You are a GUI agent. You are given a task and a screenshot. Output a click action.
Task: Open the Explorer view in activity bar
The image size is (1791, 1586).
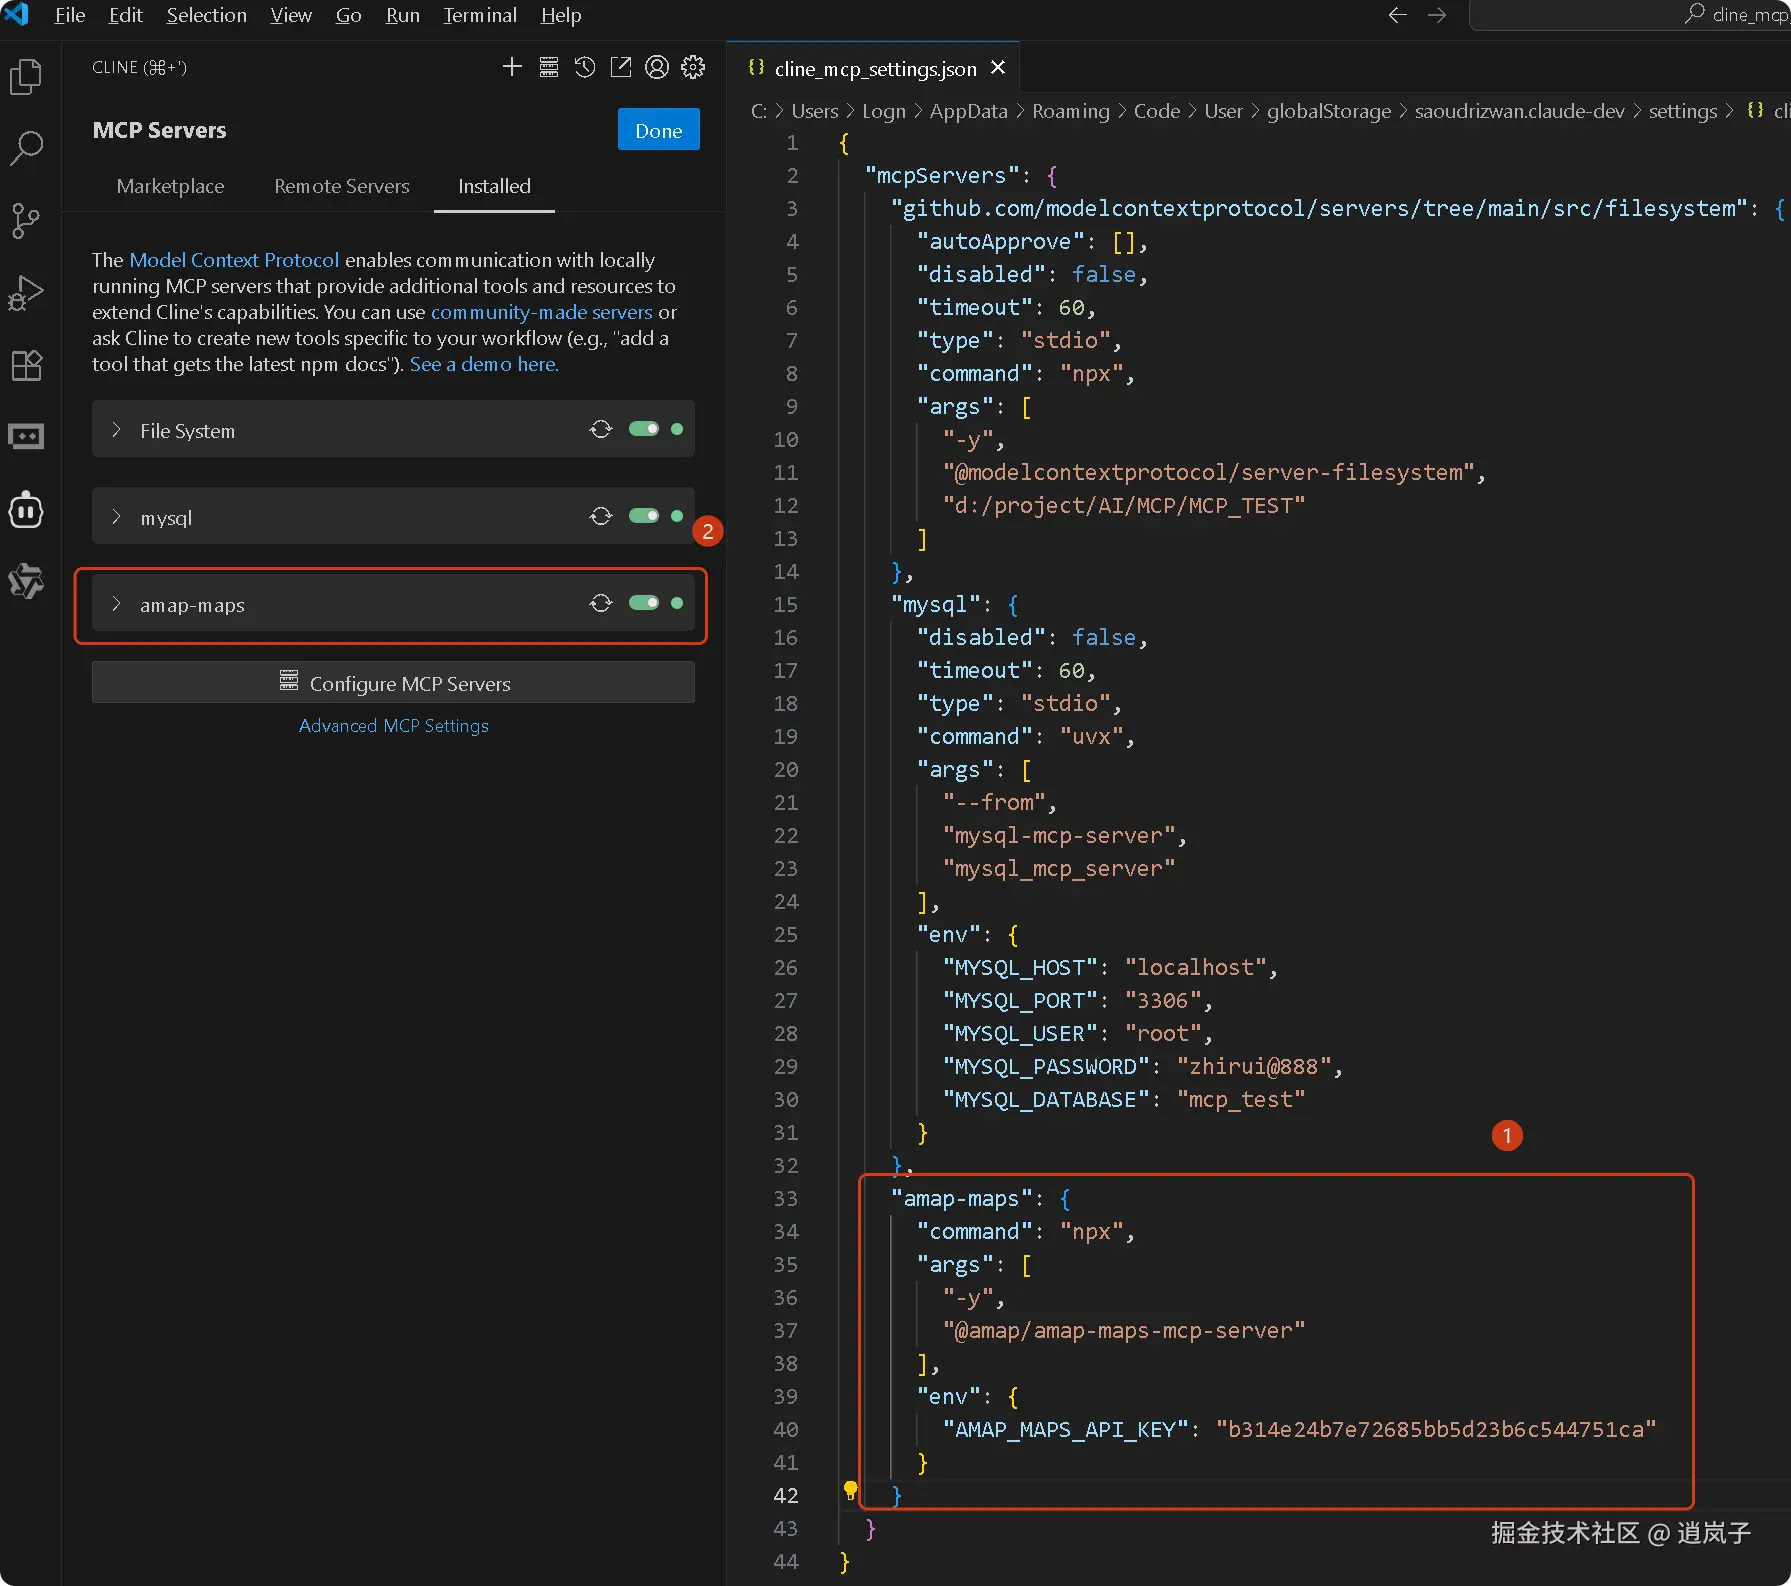(26, 77)
